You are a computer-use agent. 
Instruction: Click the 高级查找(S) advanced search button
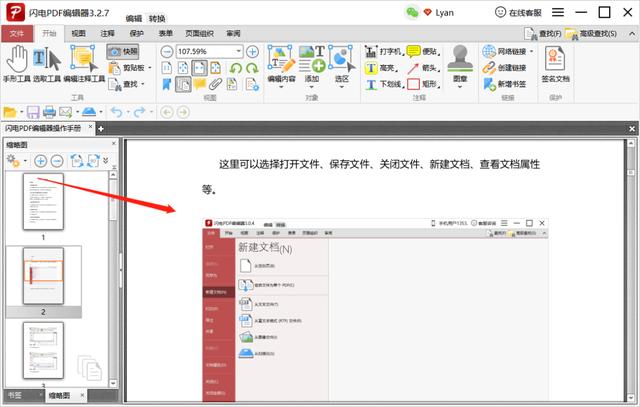pos(591,34)
